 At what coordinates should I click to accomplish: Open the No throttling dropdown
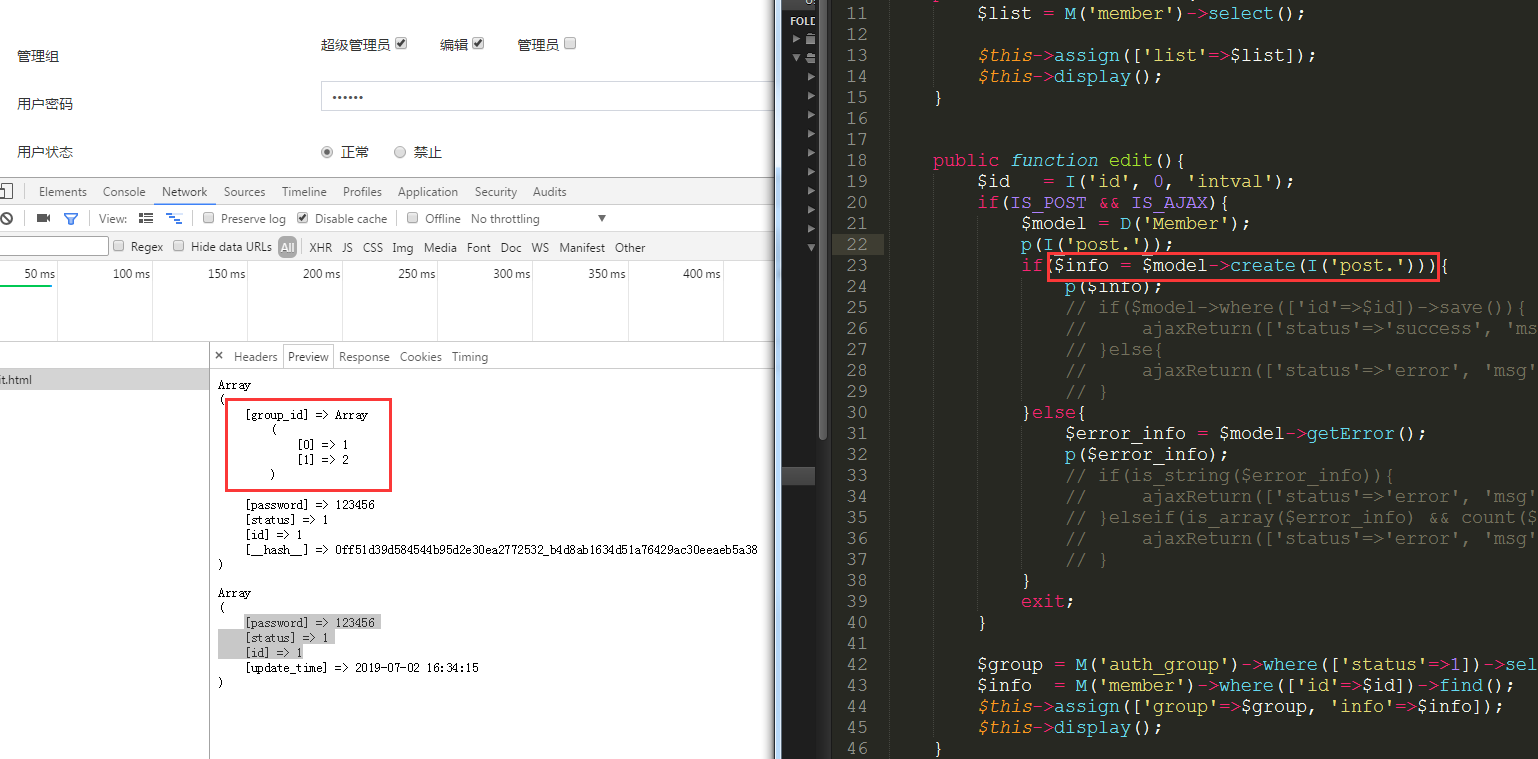pyautogui.click(x=540, y=219)
